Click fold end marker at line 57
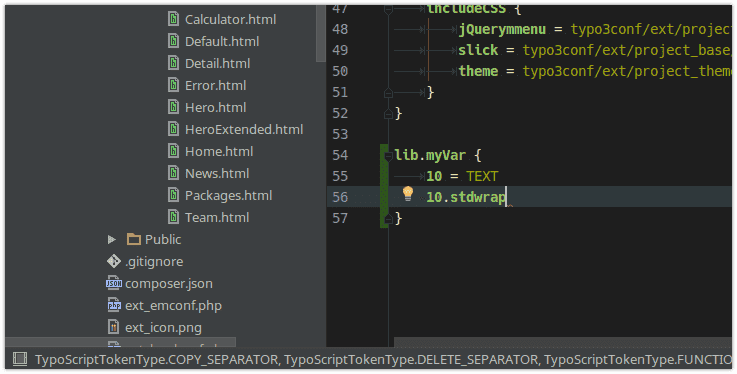The height and width of the screenshot is (374, 737). click(x=388, y=218)
